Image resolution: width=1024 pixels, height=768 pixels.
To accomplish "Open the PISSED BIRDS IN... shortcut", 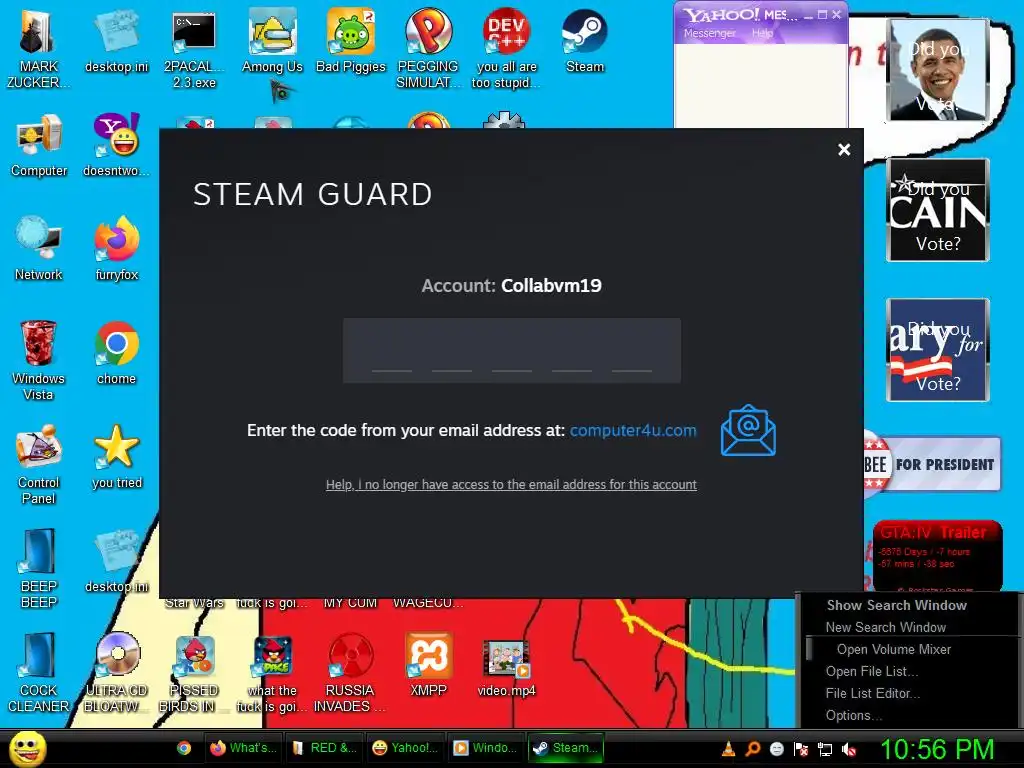I will pyautogui.click(x=194, y=672).
